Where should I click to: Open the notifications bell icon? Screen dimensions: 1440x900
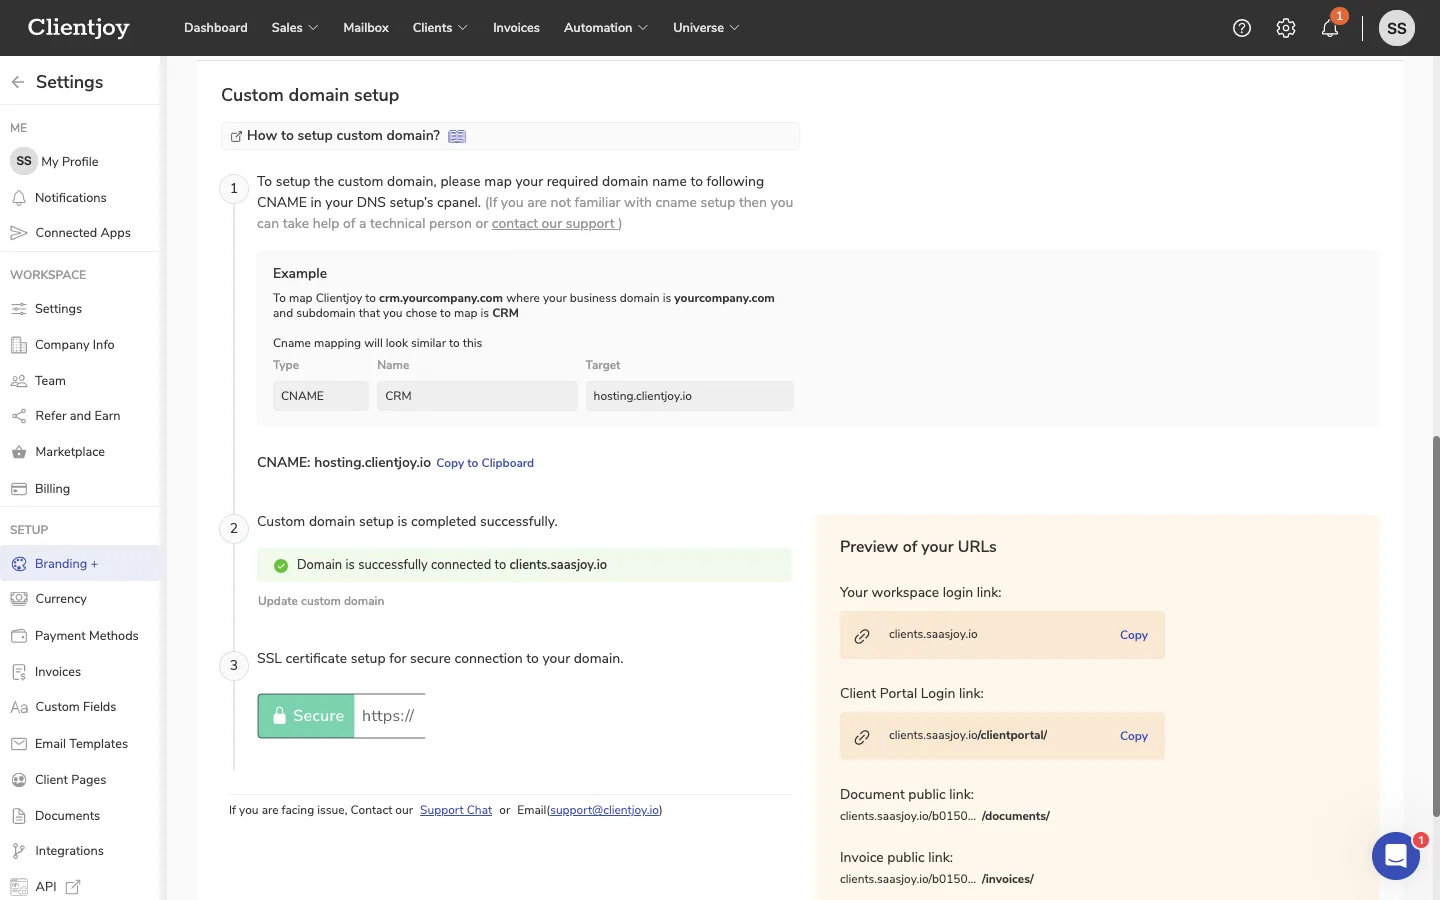pos(1330,28)
